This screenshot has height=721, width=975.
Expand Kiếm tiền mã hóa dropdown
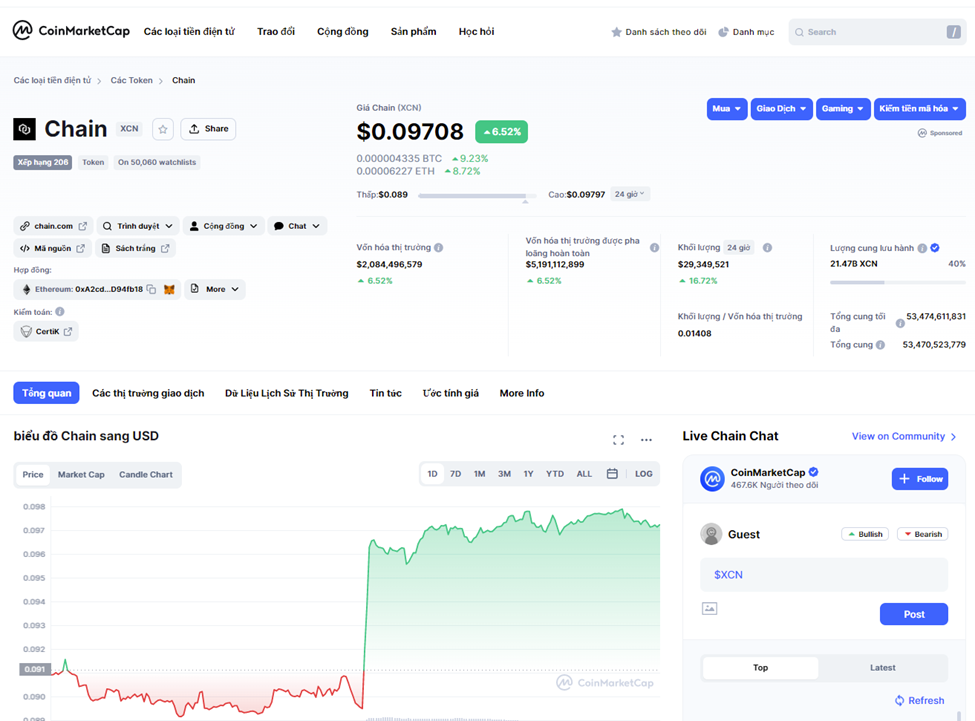pyautogui.click(x=919, y=109)
